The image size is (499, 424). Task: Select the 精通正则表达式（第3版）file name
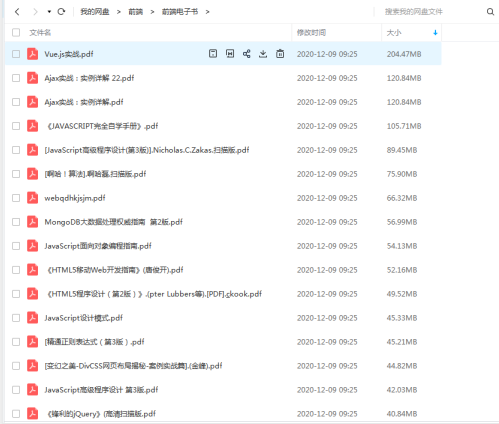point(94,342)
